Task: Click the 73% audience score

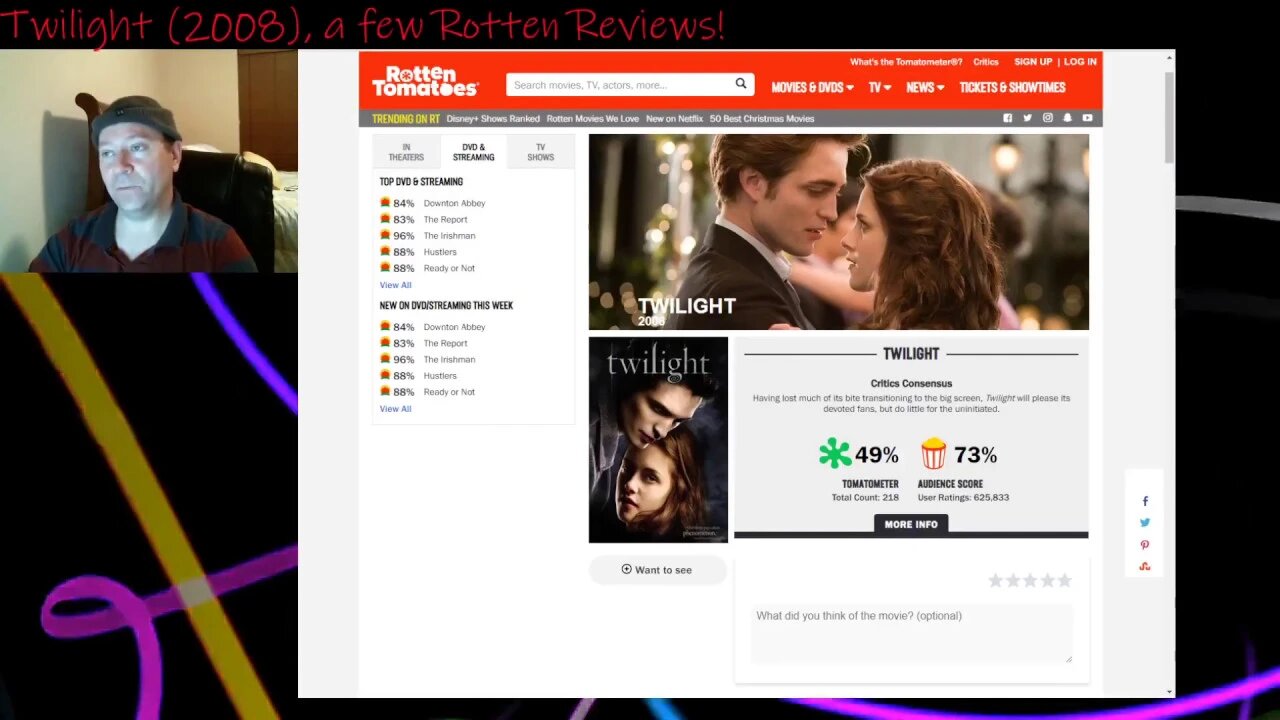Action: click(x=975, y=455)
